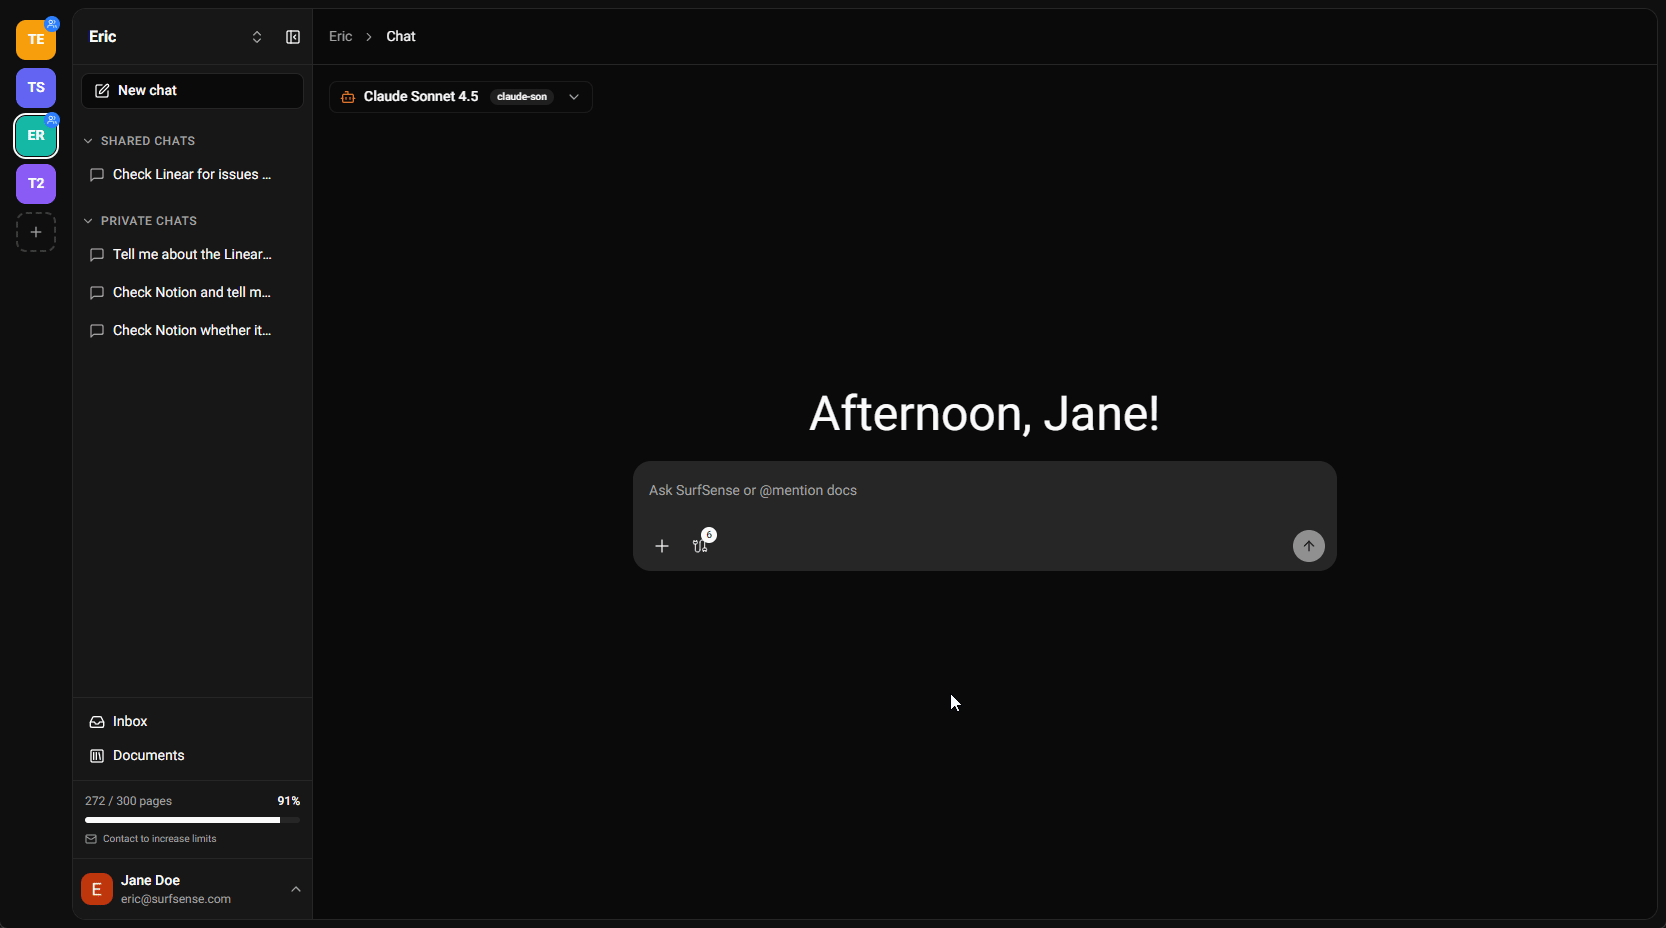The width and height of the screenshot is (1666, 928).
Task: Open the Claude Sonnet 4.5 model dropdown
Action: [460, 97]
